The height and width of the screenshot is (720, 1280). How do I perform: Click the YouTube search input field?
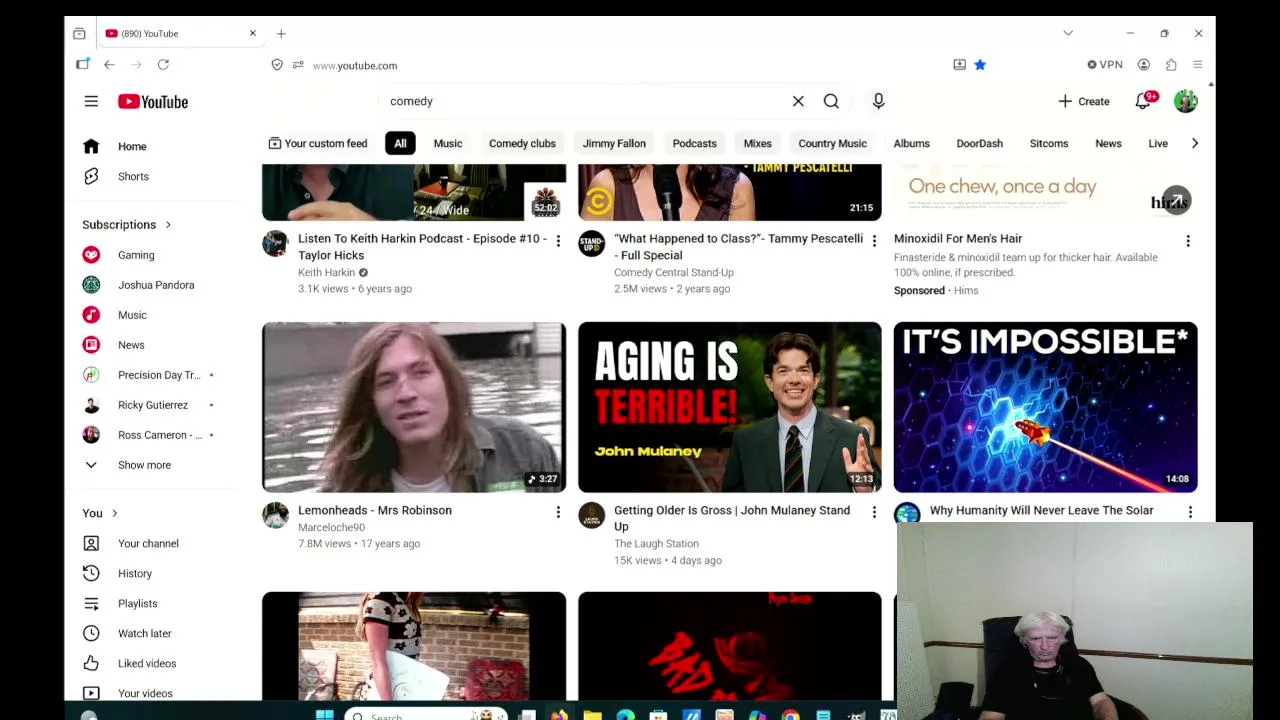click(585, 101)
